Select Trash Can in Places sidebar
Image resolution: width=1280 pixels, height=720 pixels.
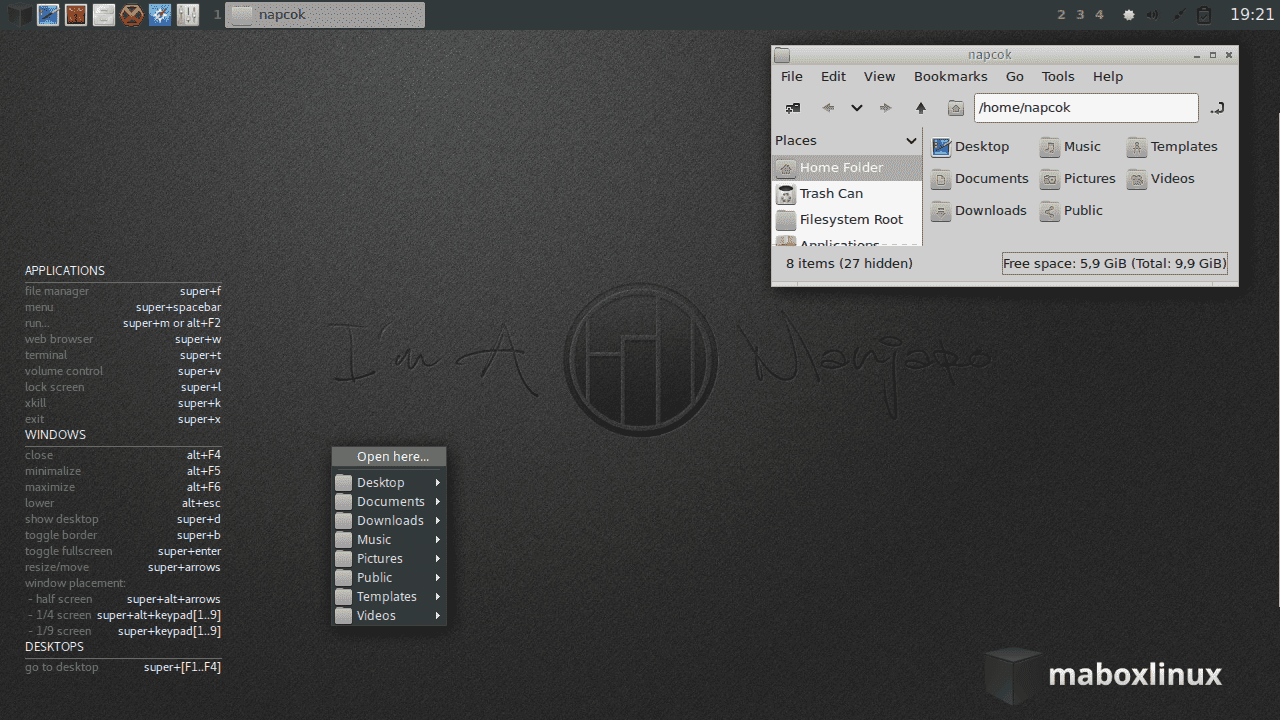pyautogui.click(x=830, y=193)
